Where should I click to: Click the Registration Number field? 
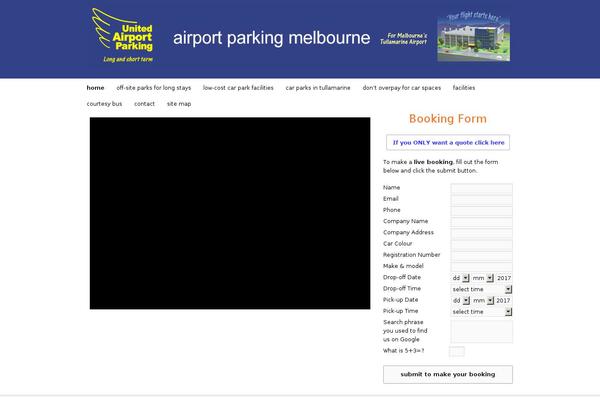coord(481,255)
